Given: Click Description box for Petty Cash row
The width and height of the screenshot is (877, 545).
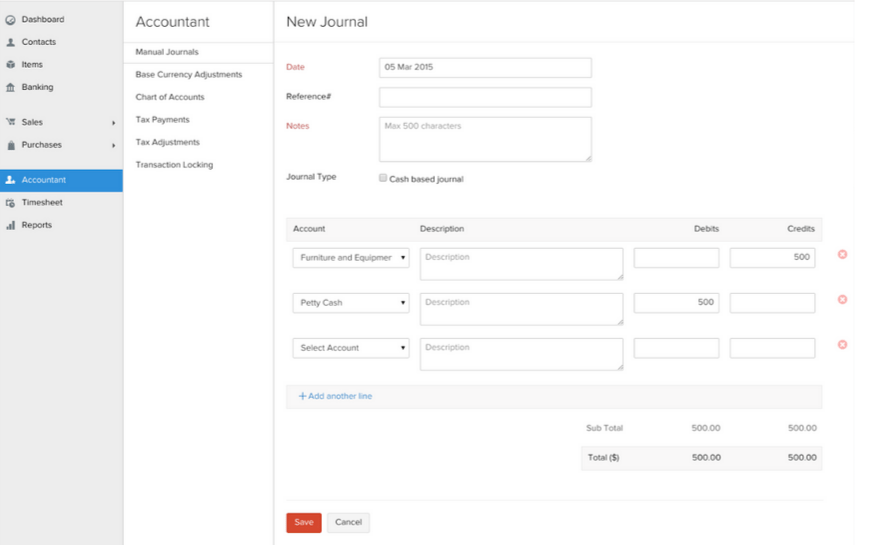Looking at the screenshot, I should coord(521,309).
